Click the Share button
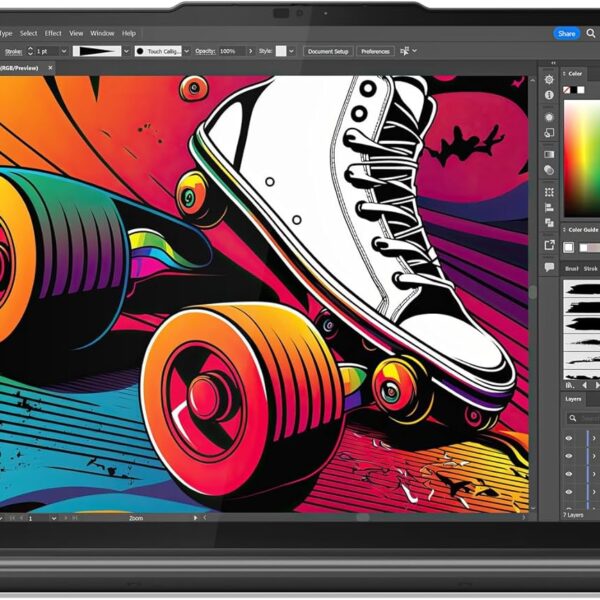The width and height of the screenshot is (600, 600). (567, 34)
